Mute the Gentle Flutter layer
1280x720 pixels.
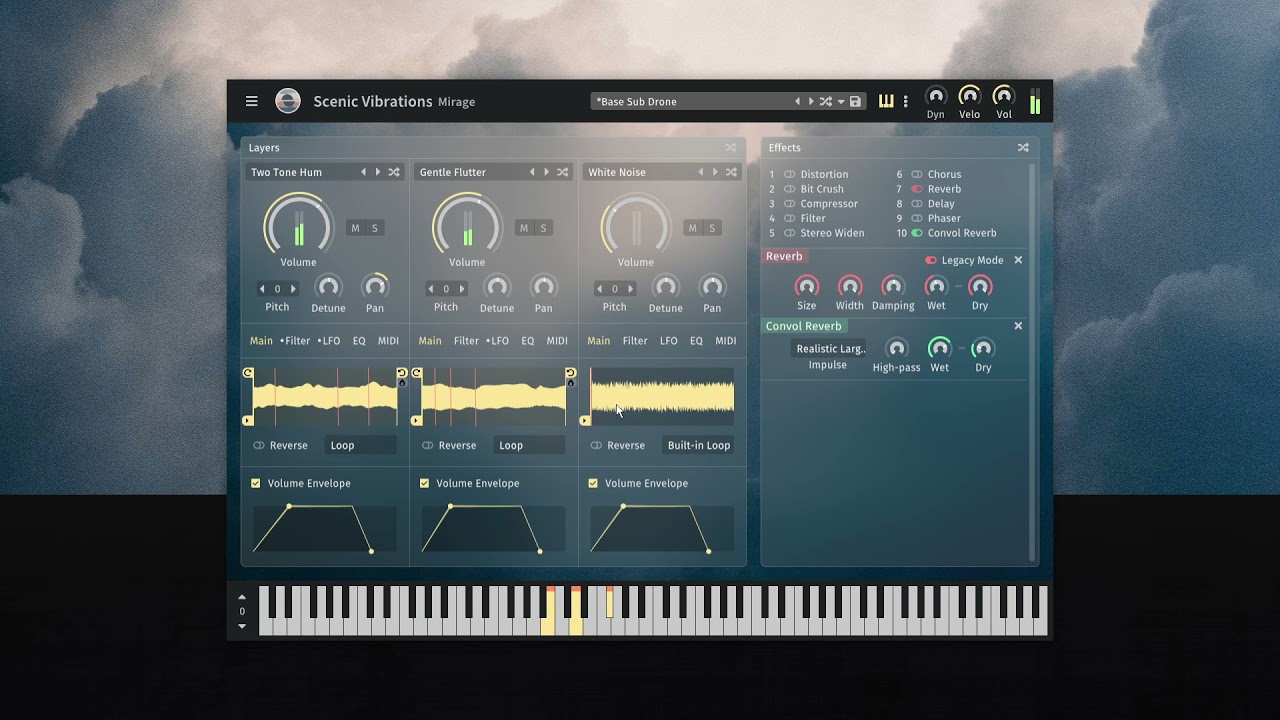523,228
